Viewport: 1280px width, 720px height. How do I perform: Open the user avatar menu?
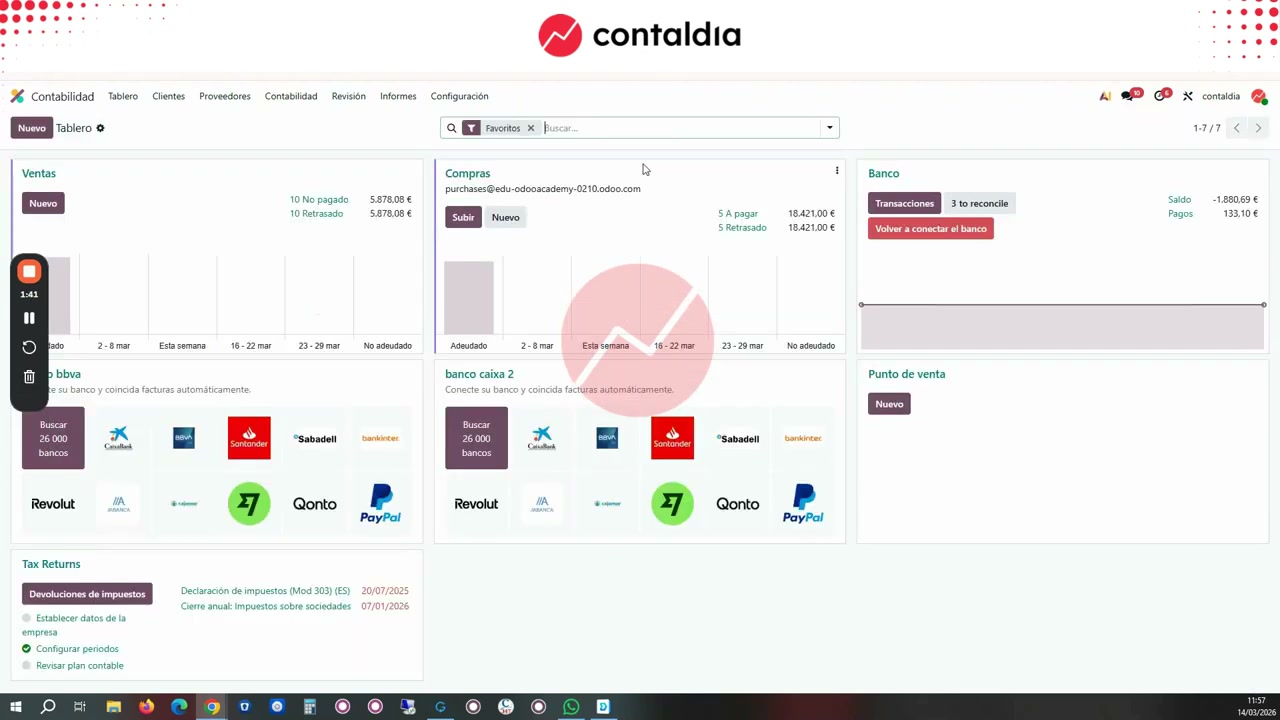[x=1259, y=96]
